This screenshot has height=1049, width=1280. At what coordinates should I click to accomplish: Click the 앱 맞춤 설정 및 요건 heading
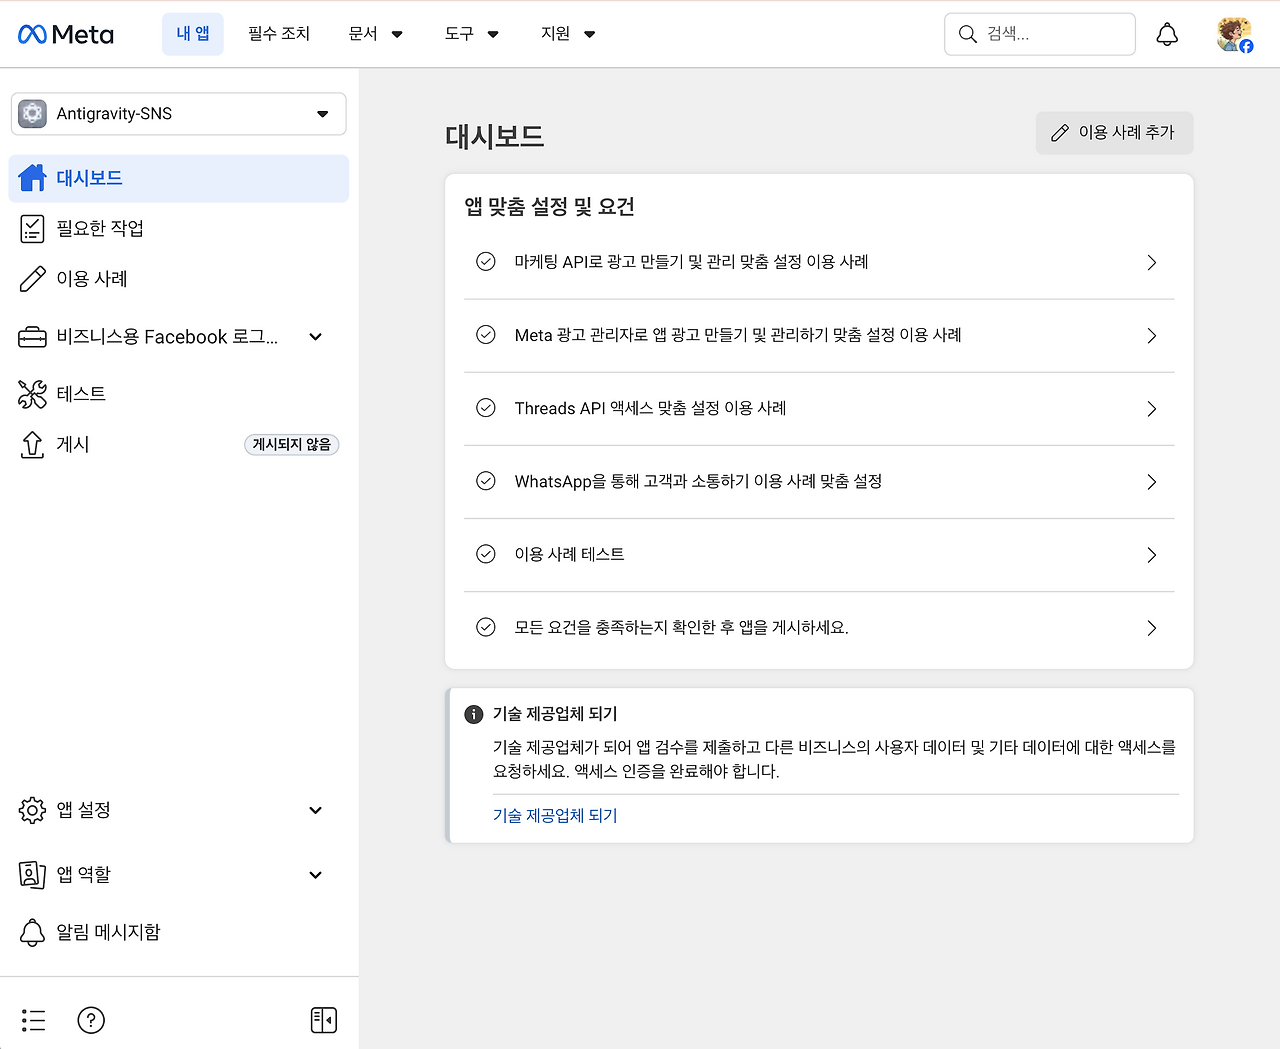(550, 207)
